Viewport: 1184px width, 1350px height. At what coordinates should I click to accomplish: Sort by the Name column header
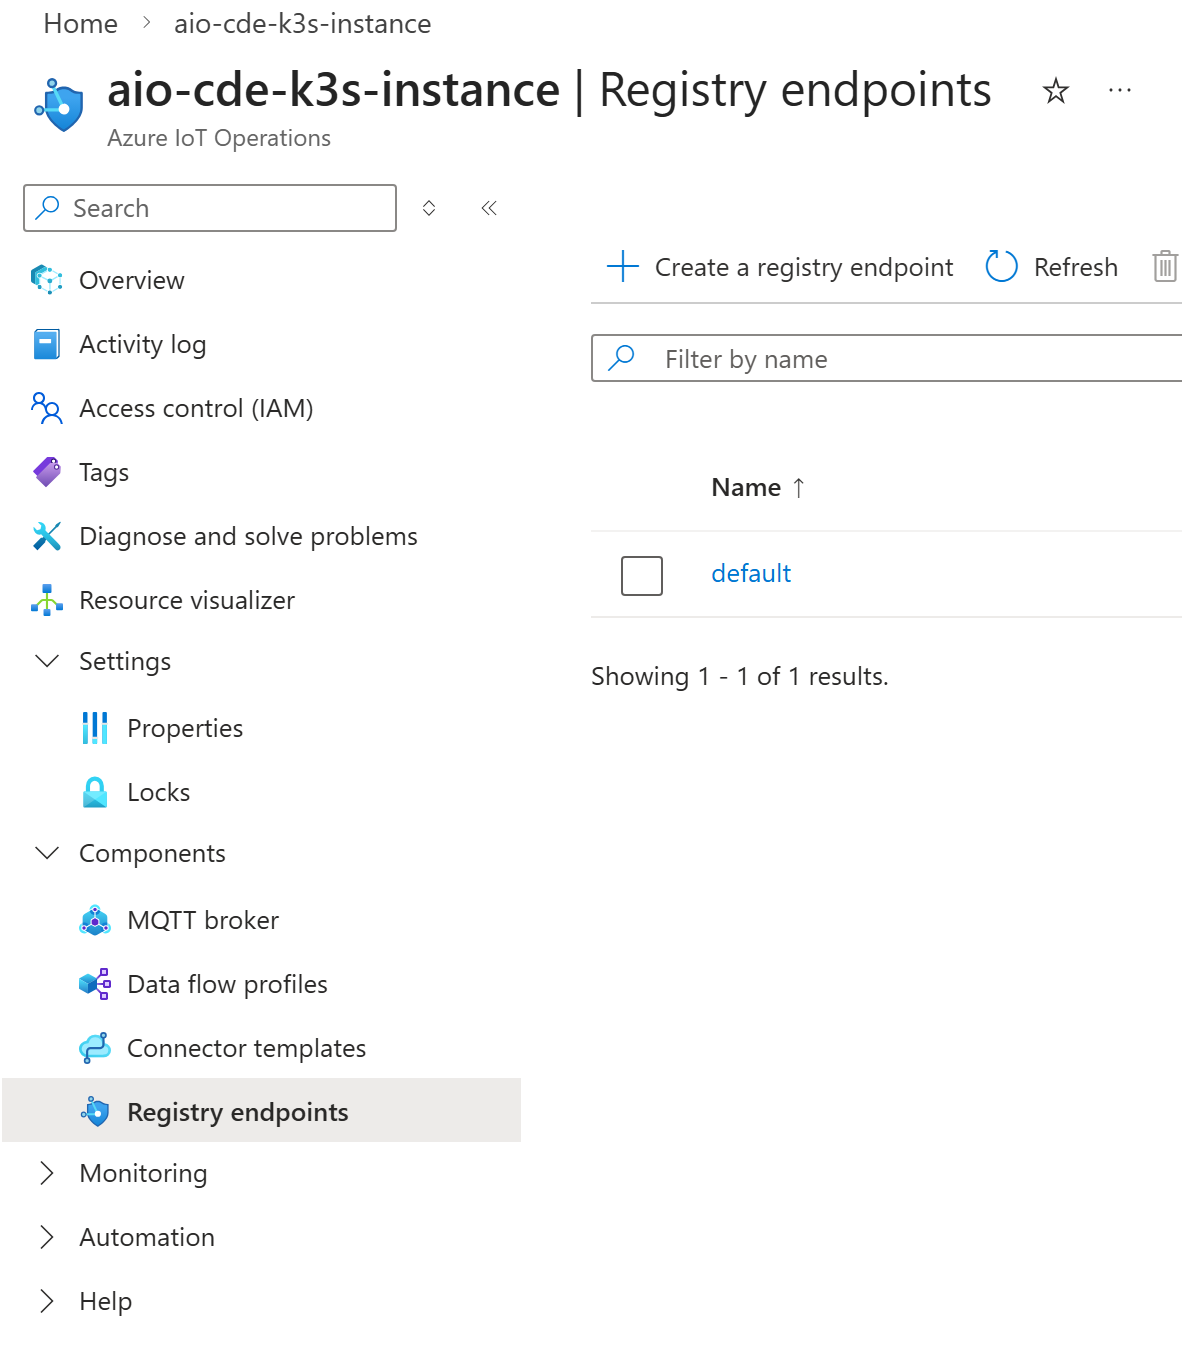(758, 487)
